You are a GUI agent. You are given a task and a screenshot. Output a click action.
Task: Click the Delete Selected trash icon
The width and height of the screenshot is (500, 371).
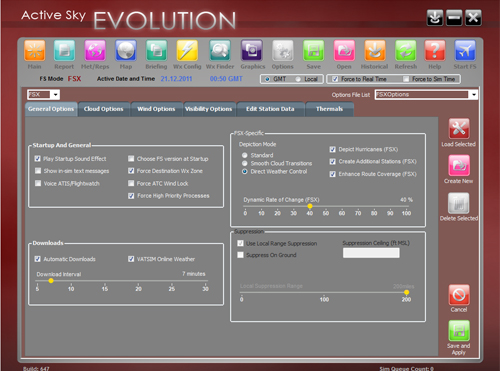point(459,203)
